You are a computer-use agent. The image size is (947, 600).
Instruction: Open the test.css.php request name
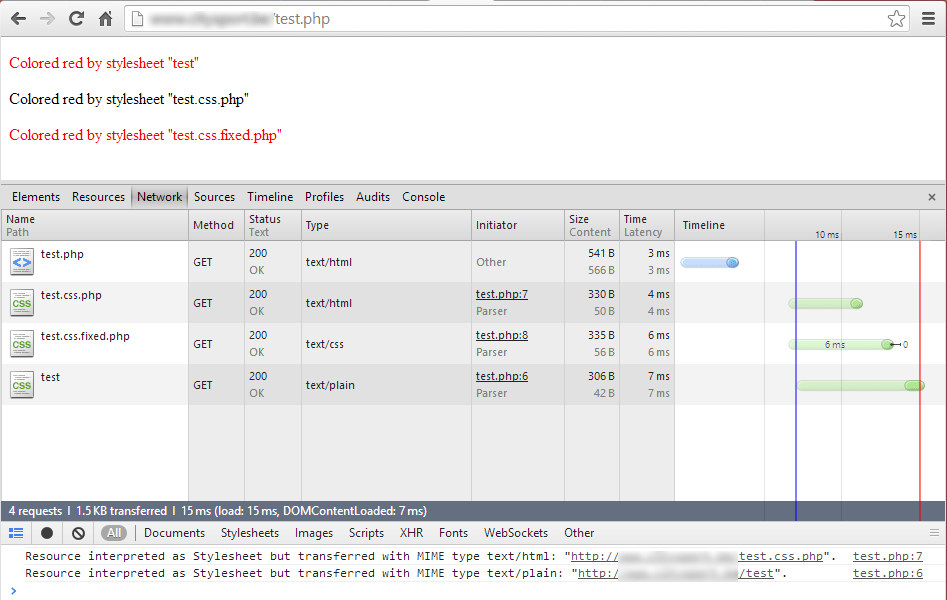71,295
